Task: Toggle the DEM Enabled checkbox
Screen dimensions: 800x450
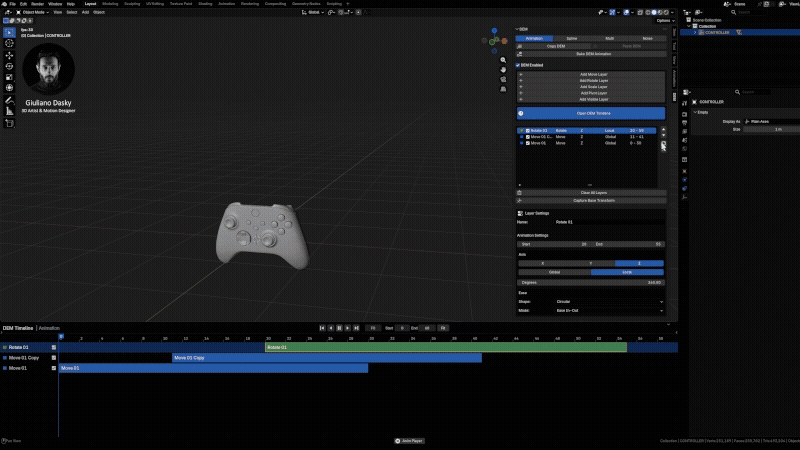Action: pyautogui.click(x=518, y=65)
